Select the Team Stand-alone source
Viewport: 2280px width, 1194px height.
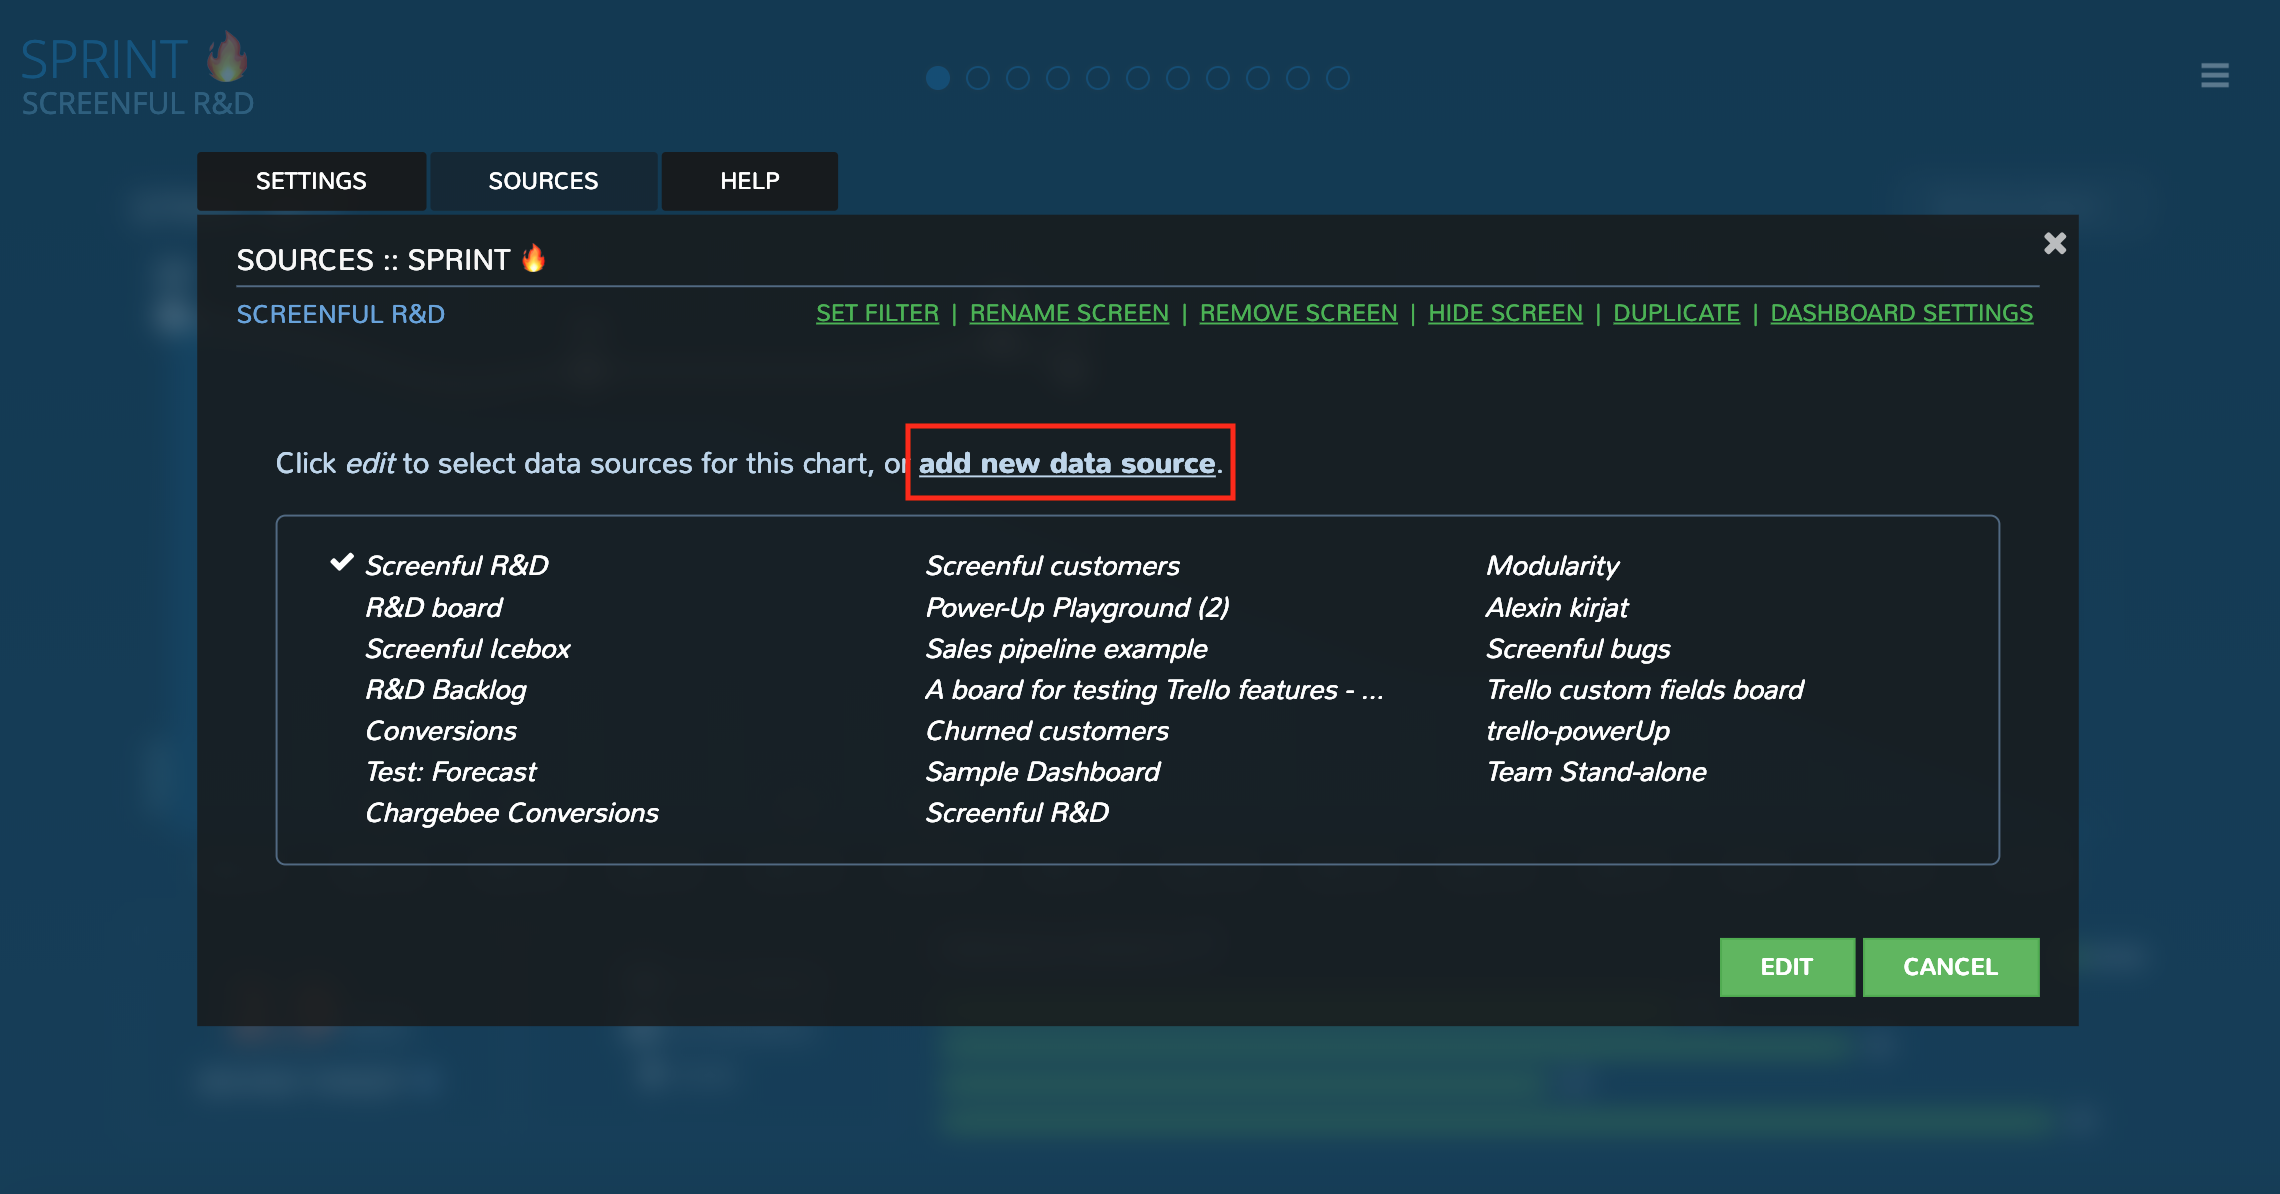pos(1596,771)
